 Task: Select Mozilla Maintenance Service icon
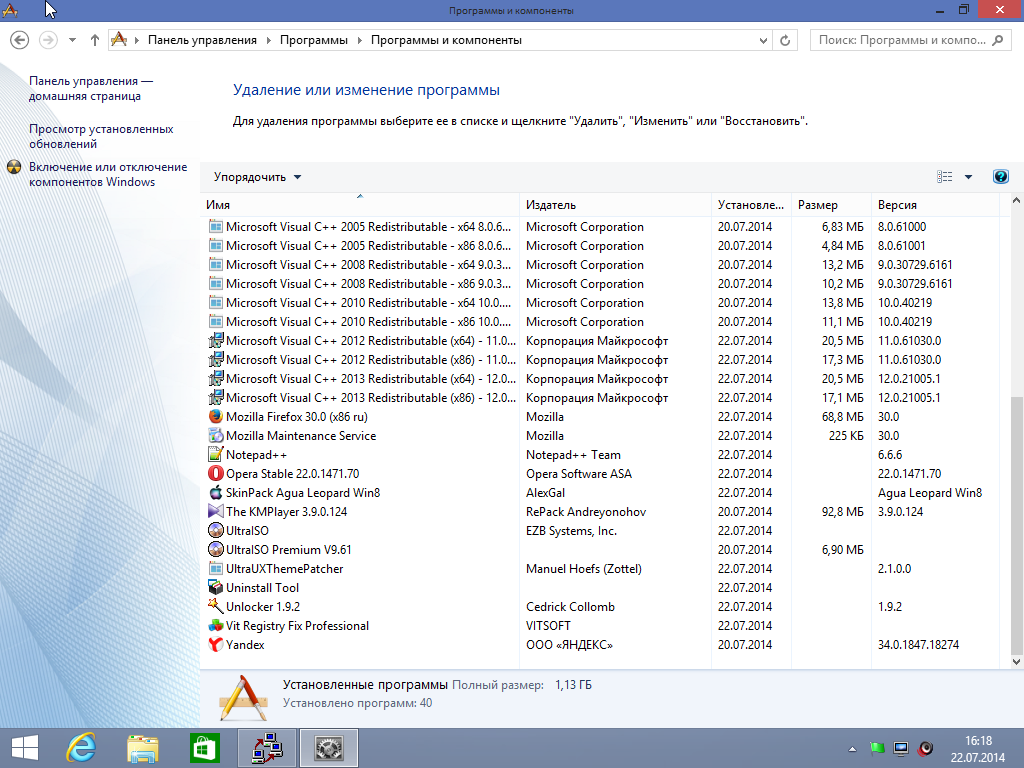[216, 436]
